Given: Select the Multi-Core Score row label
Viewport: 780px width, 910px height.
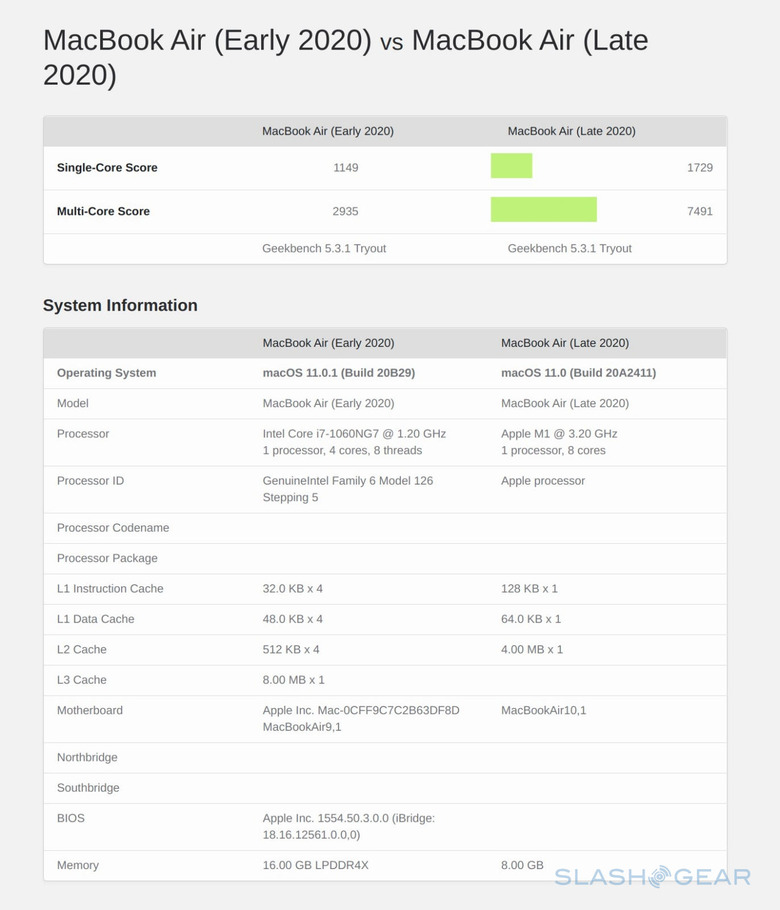Looking at the screenshot, I should (103, 212).
